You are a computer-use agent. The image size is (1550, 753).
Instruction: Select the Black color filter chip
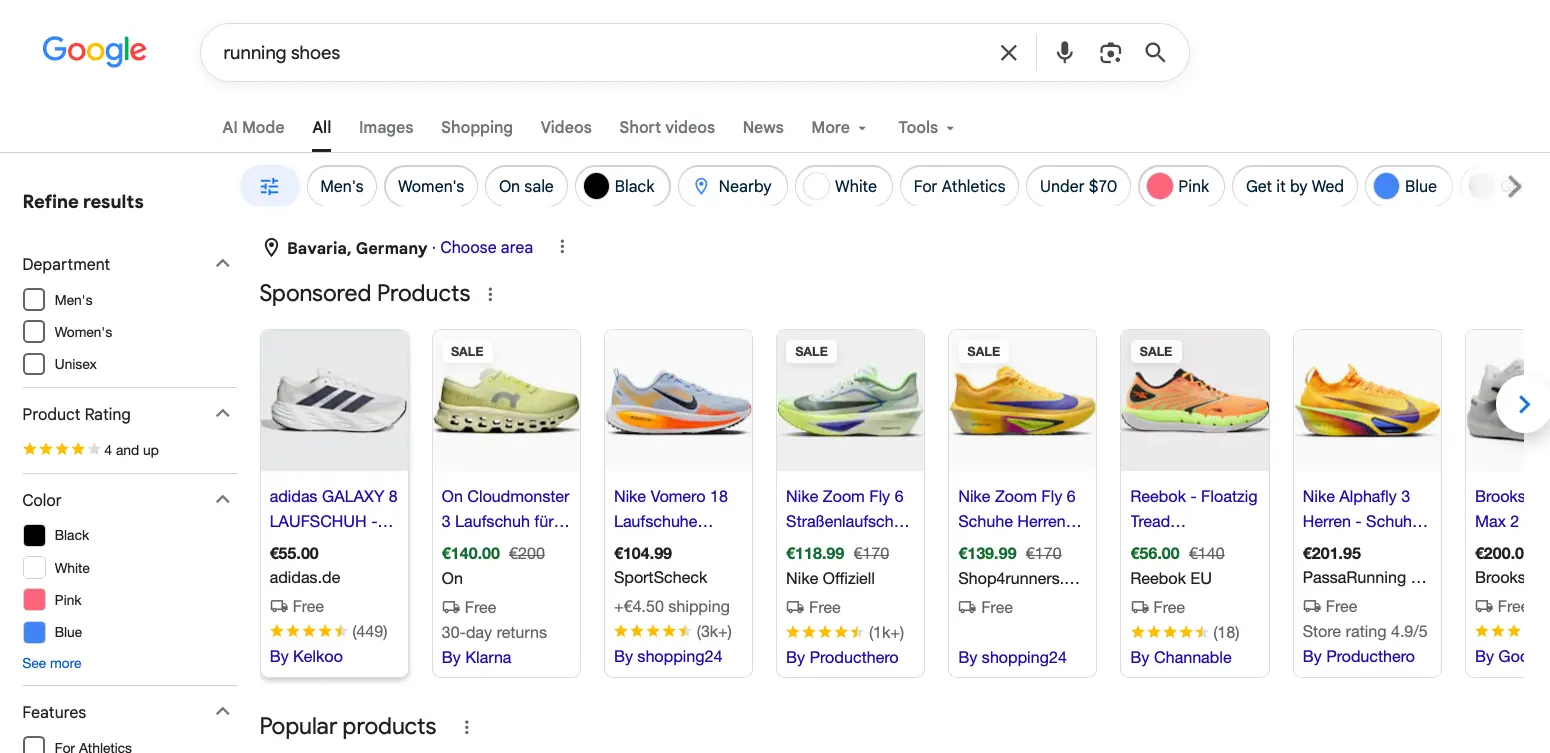[x=622, y=186]
